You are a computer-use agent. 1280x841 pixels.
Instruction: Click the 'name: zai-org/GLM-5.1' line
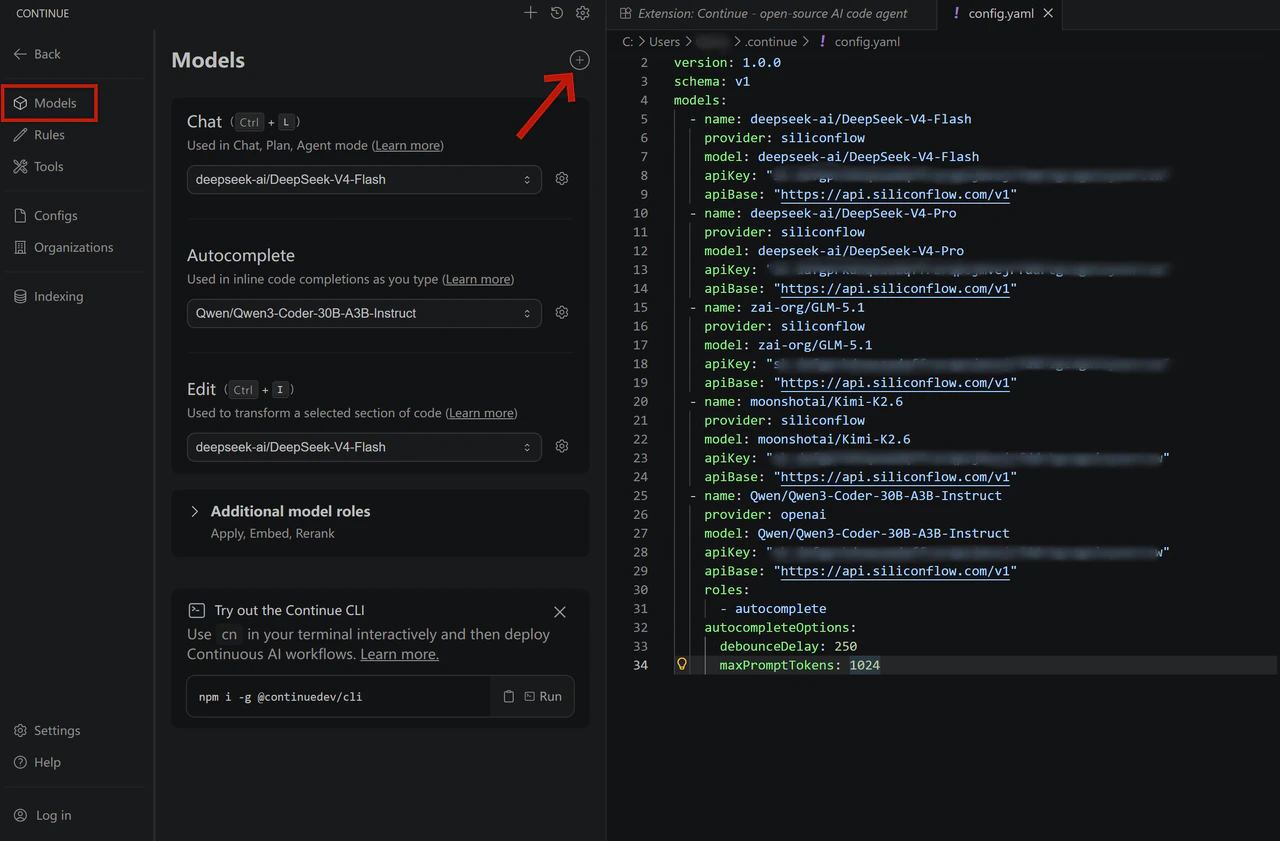784,307
